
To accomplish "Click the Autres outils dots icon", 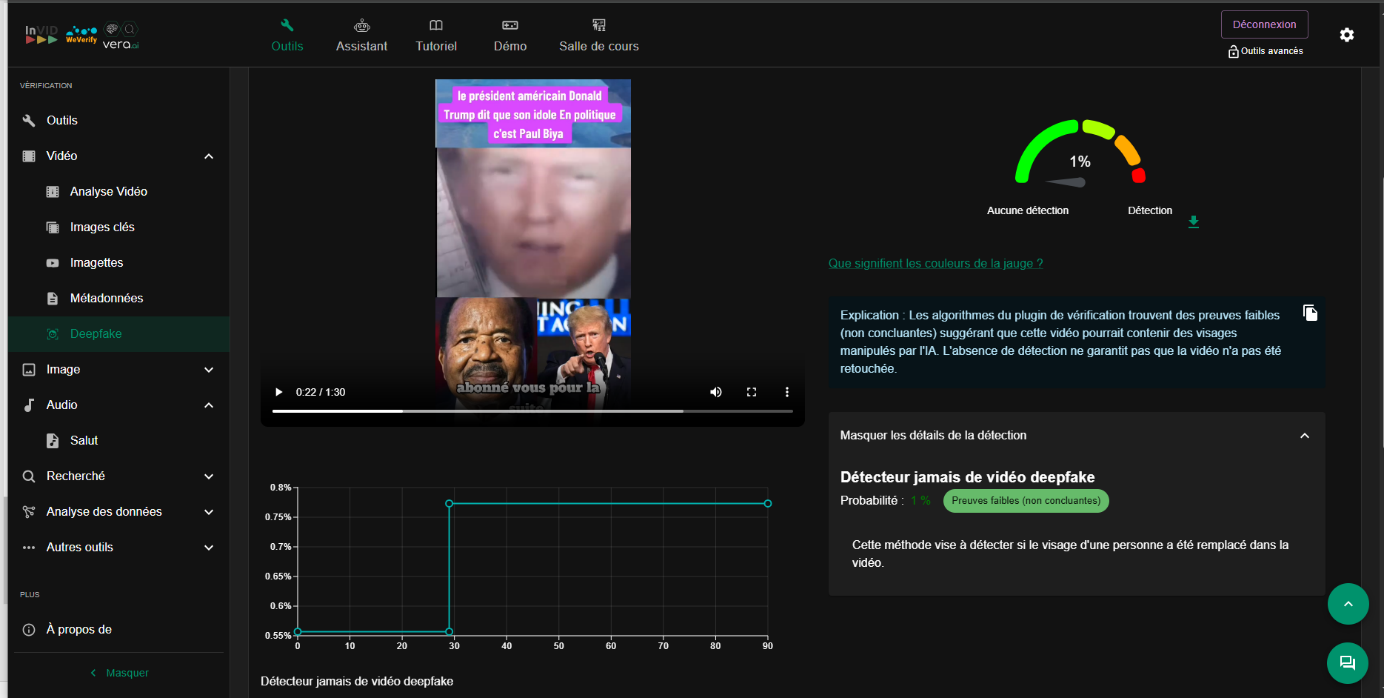I will point(29,547).
